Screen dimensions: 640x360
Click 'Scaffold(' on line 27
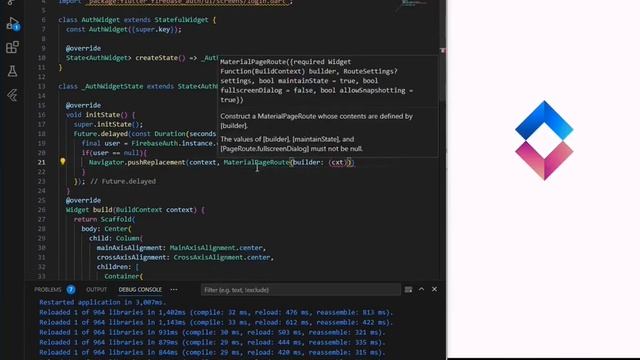(x=118, y=219)
